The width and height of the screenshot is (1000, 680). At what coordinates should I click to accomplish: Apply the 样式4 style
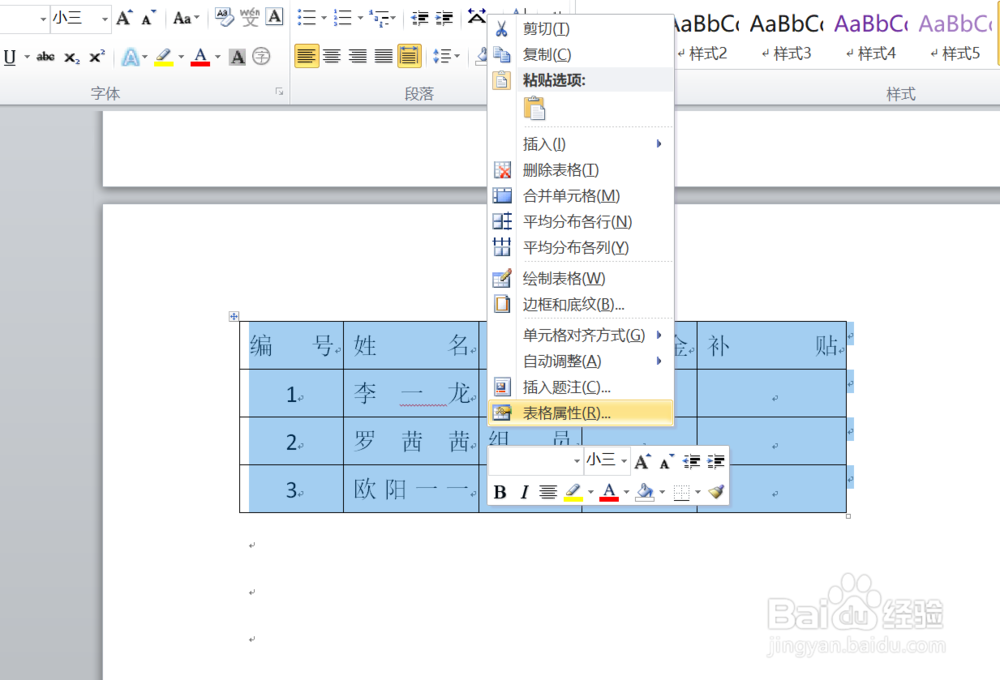click(871, 38)
